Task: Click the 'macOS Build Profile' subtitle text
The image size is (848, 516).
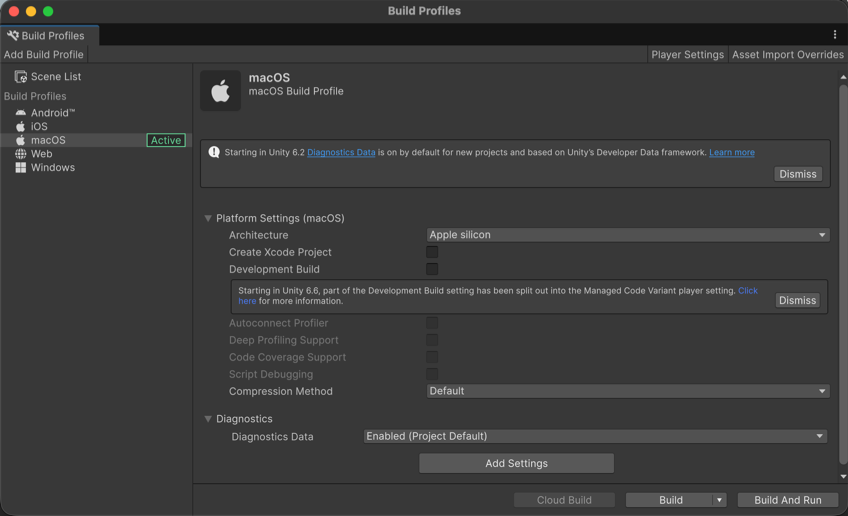Action: pos(296,91)
